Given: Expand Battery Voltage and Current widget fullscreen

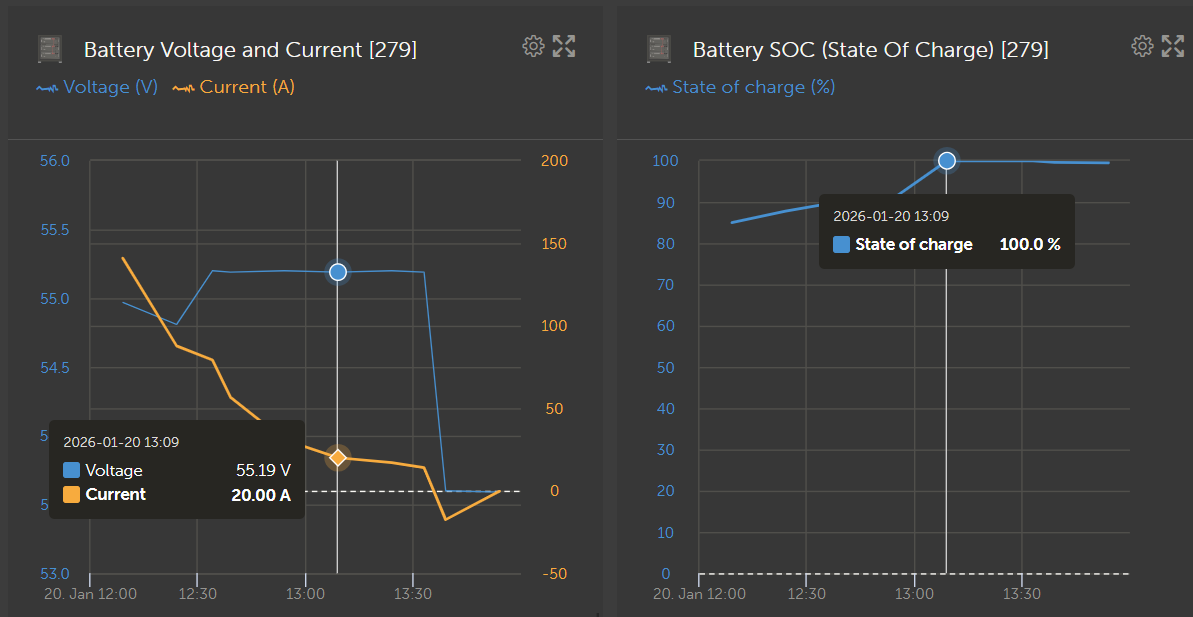Looking at the screenshot, I should (564, 46).
